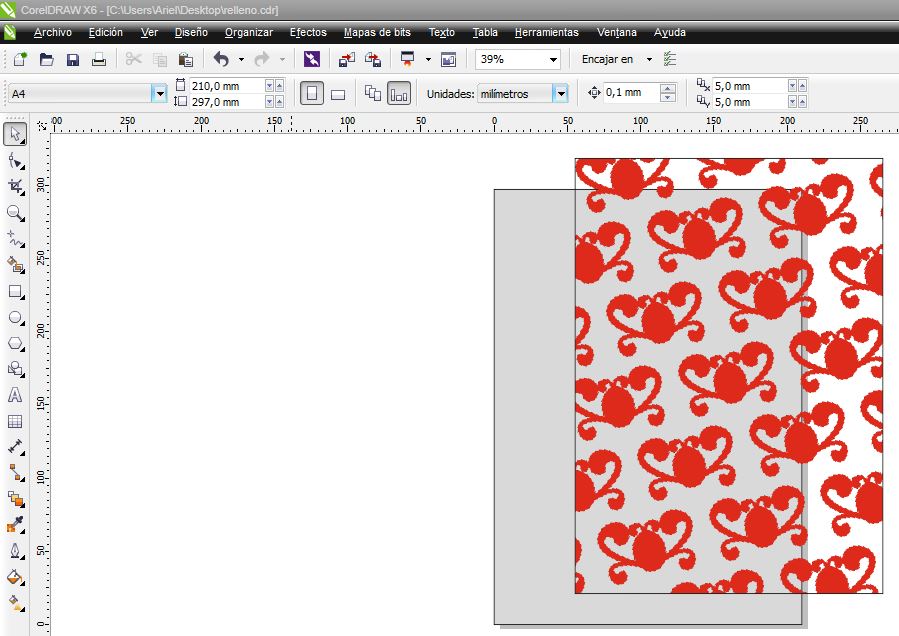
Task: Select the Color Eyedropper tool
Action: (15, 524)
